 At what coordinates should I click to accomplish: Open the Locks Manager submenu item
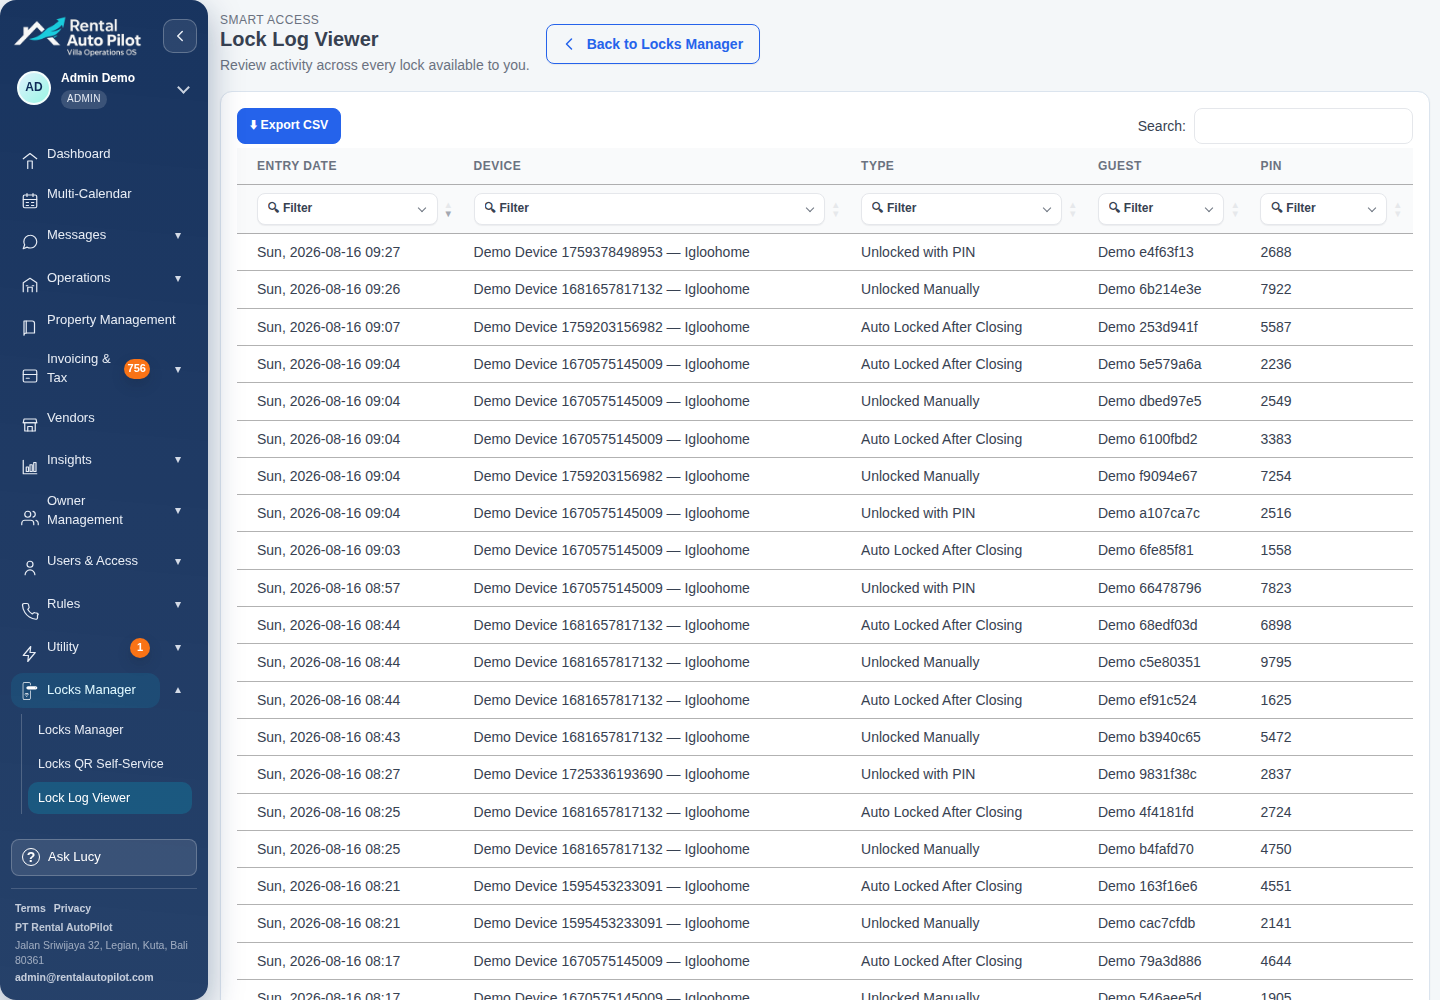point(81,730)
